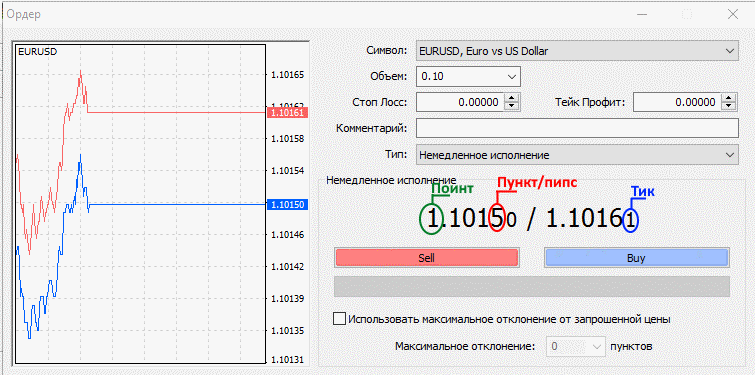This screenshot has height=375, width=755.
Task: Decrease Take Profit with the down arrow
Action: pos(729,106)
